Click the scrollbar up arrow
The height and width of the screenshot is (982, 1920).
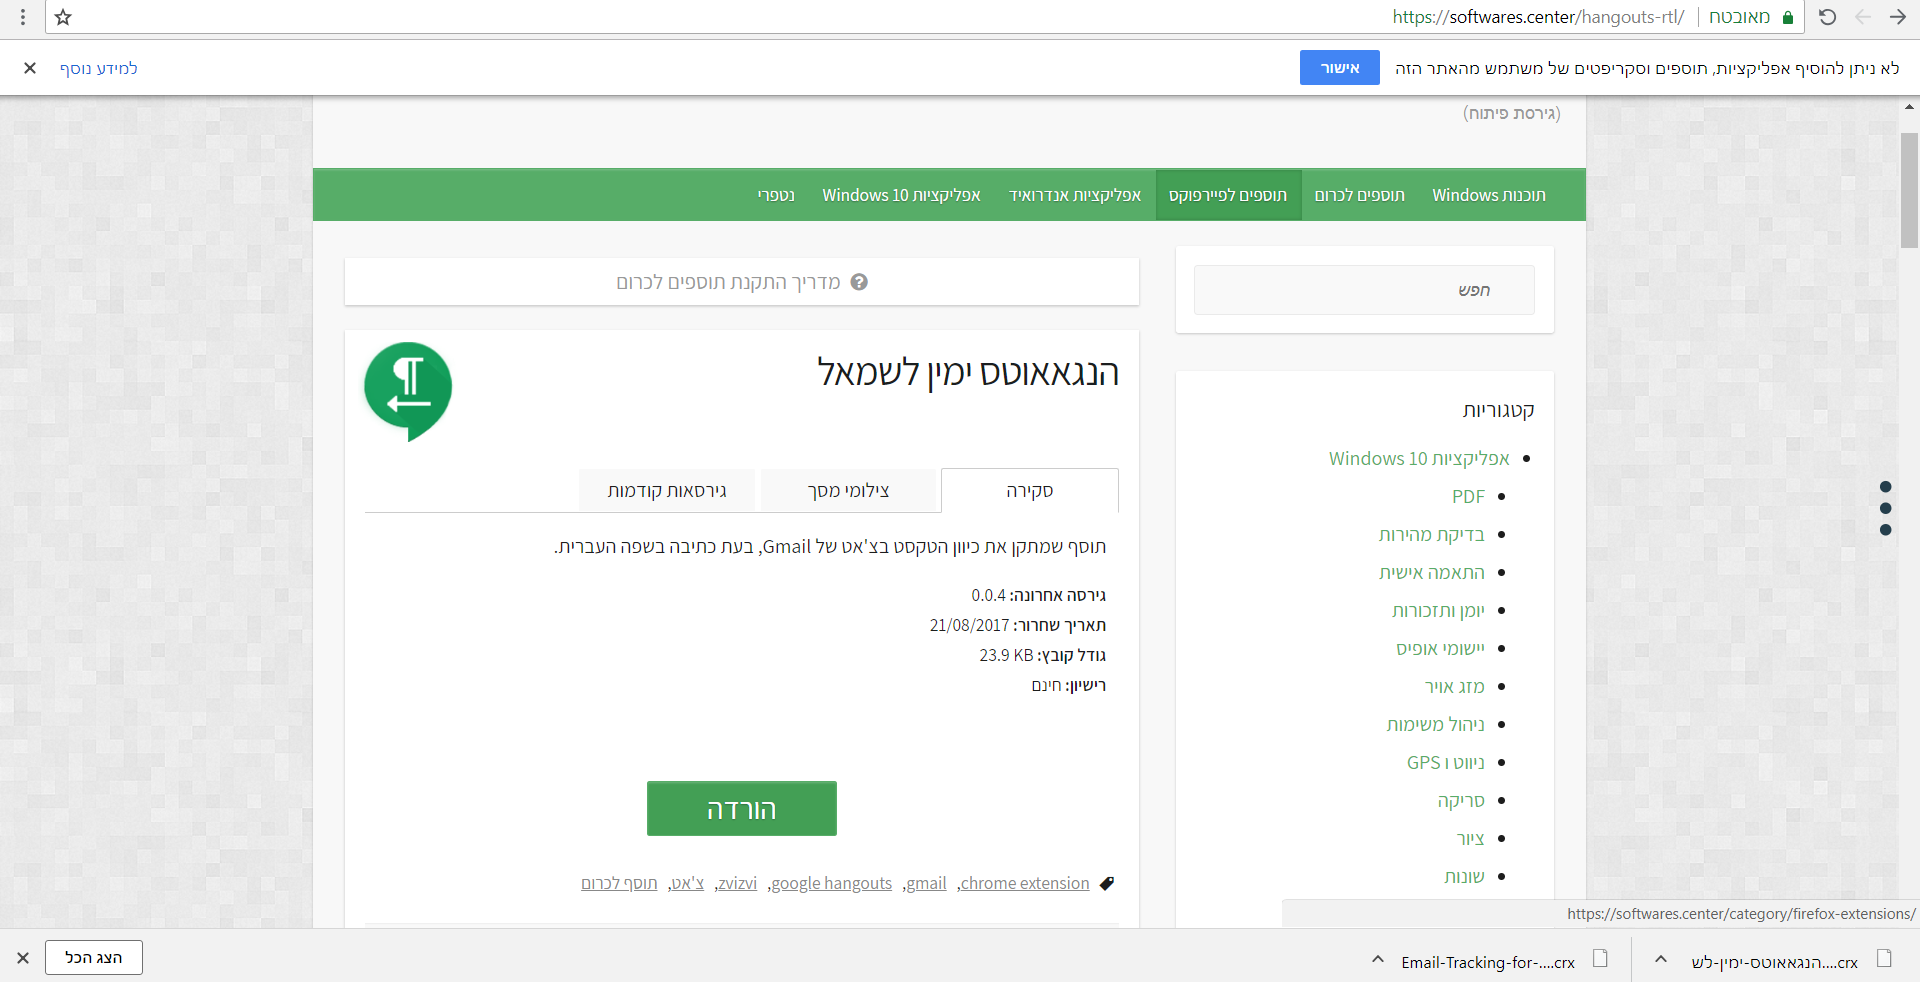coord(1909,105)
